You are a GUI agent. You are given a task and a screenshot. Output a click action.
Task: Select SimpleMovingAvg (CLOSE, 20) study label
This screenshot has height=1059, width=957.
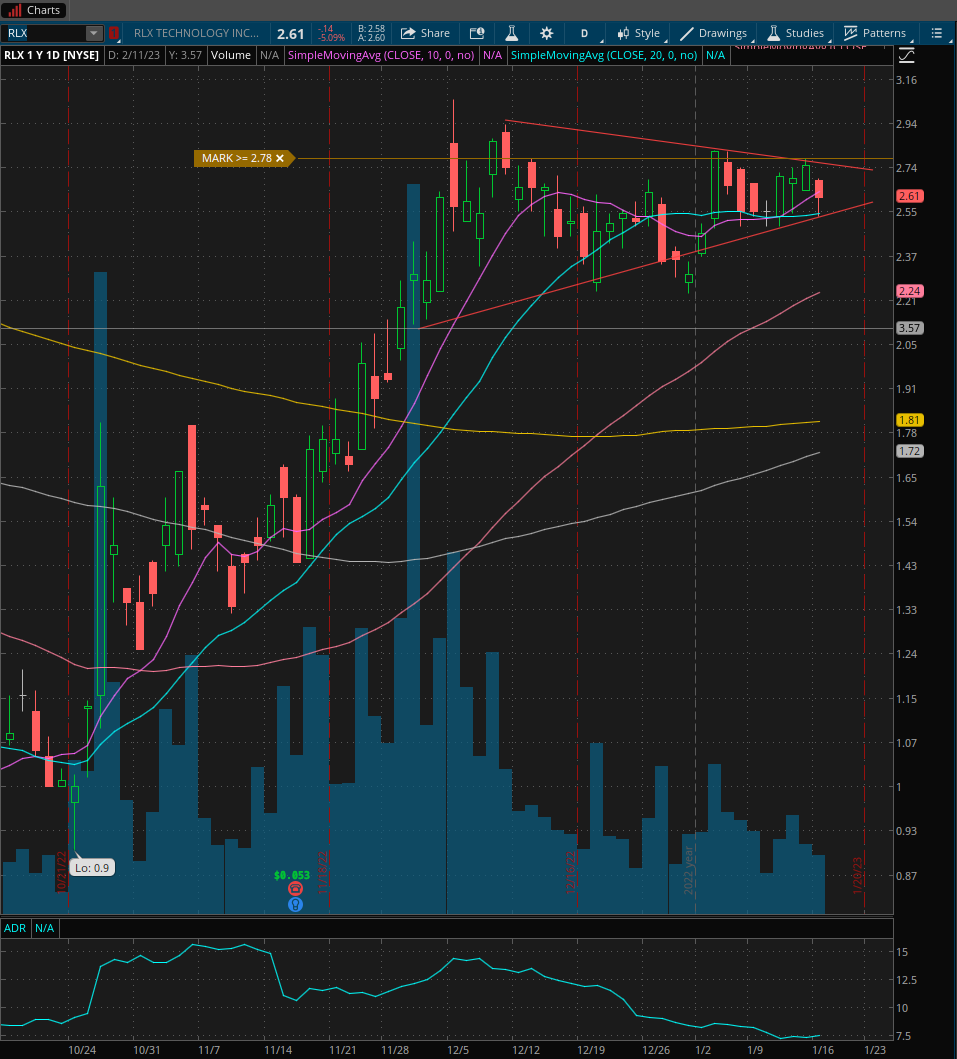click(x=604, y=55)
